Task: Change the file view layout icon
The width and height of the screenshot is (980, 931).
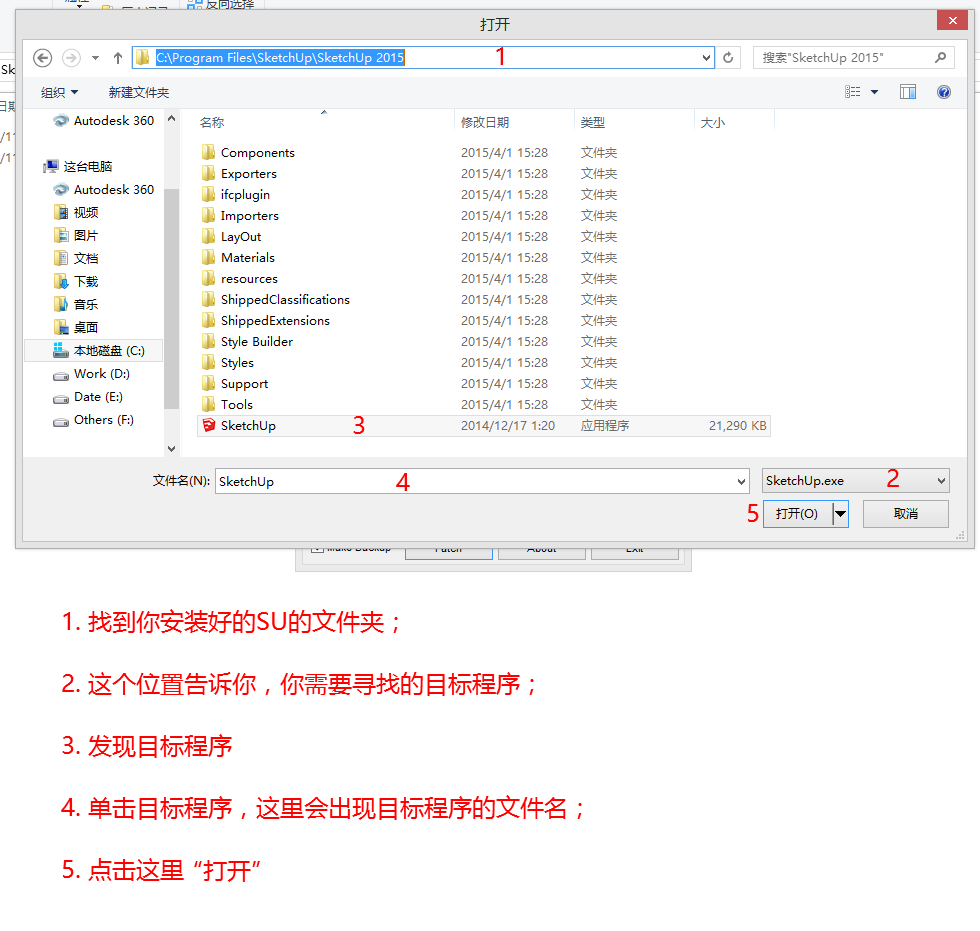Action: 852,92
